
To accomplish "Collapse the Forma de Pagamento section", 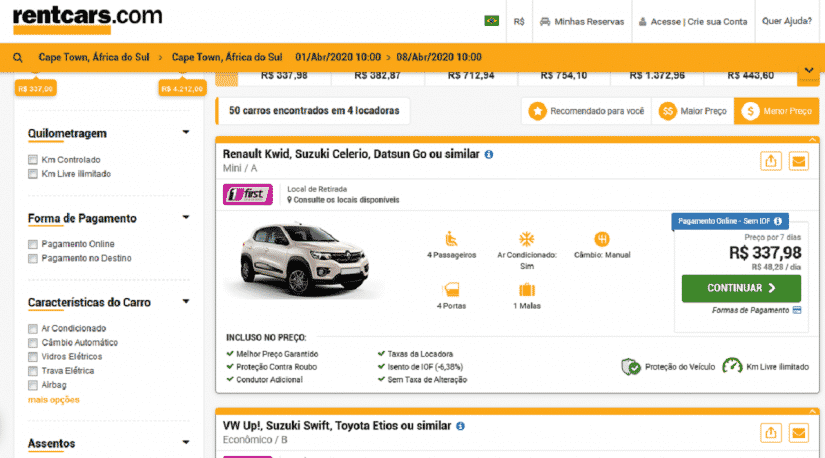I will click(186, 217).
